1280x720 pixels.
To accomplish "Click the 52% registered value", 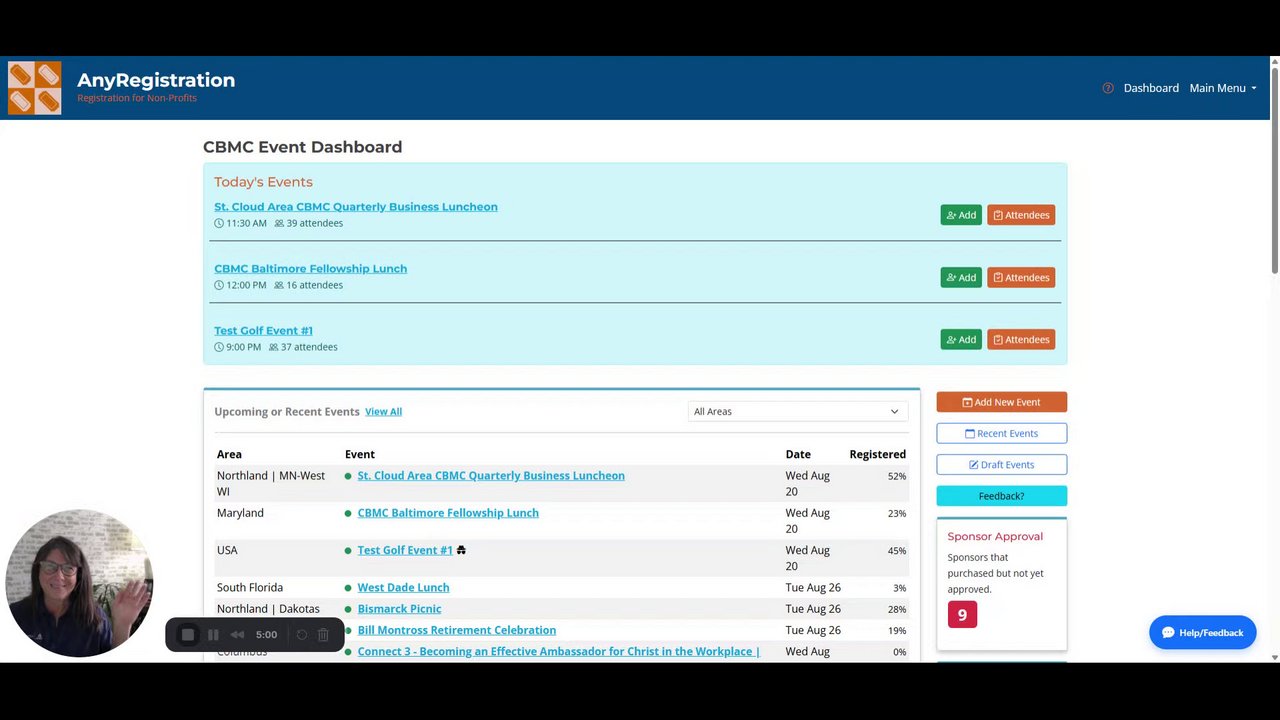I will coord(897,476).
